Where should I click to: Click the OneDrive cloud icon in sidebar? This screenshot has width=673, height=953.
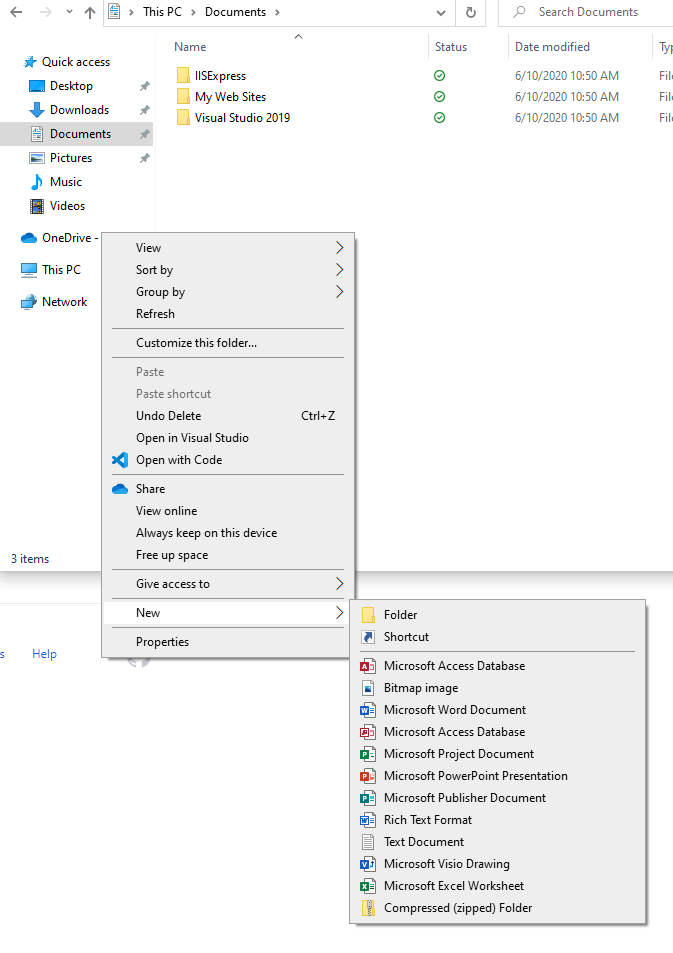(x=29, y=238)
